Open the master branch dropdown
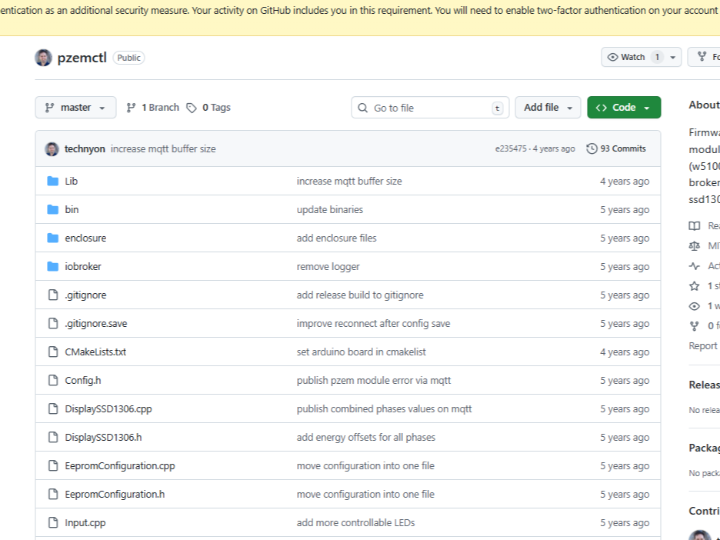This screenshot has width=720, height=540. point(75,108)
